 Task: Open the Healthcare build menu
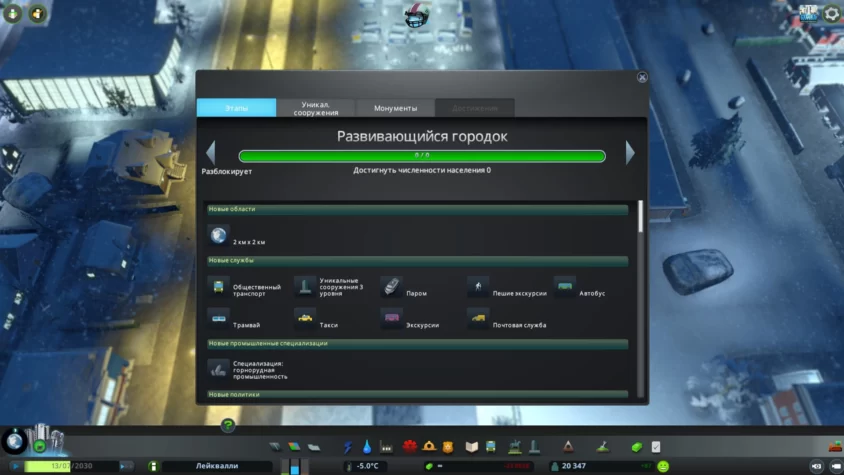click(410, 446)
